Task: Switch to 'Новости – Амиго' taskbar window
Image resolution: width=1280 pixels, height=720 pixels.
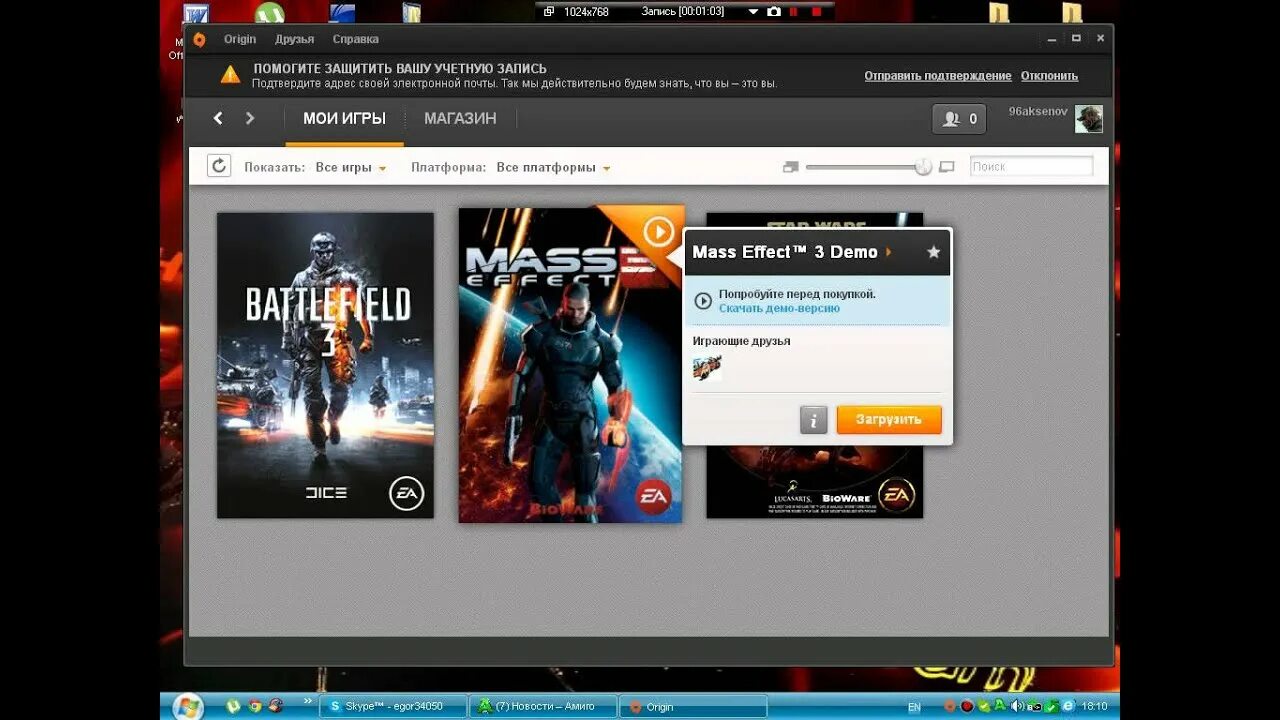Action: pos(543,706)
